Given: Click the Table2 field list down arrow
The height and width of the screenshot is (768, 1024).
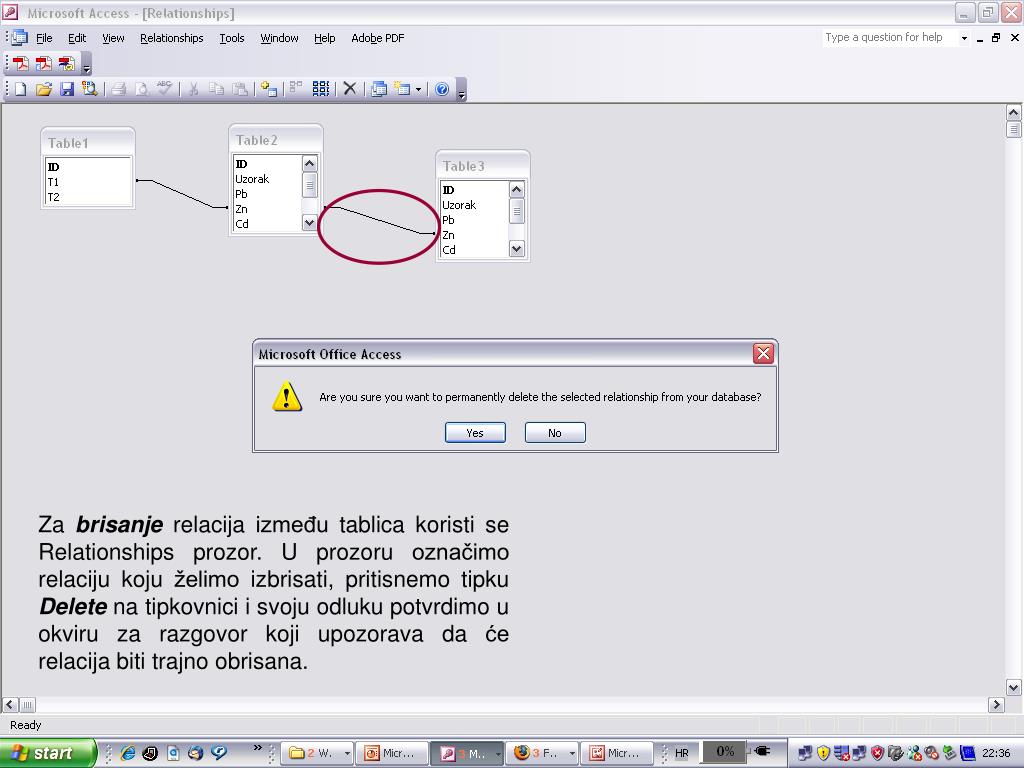Looking at the screenshot, I should point(310,223).
